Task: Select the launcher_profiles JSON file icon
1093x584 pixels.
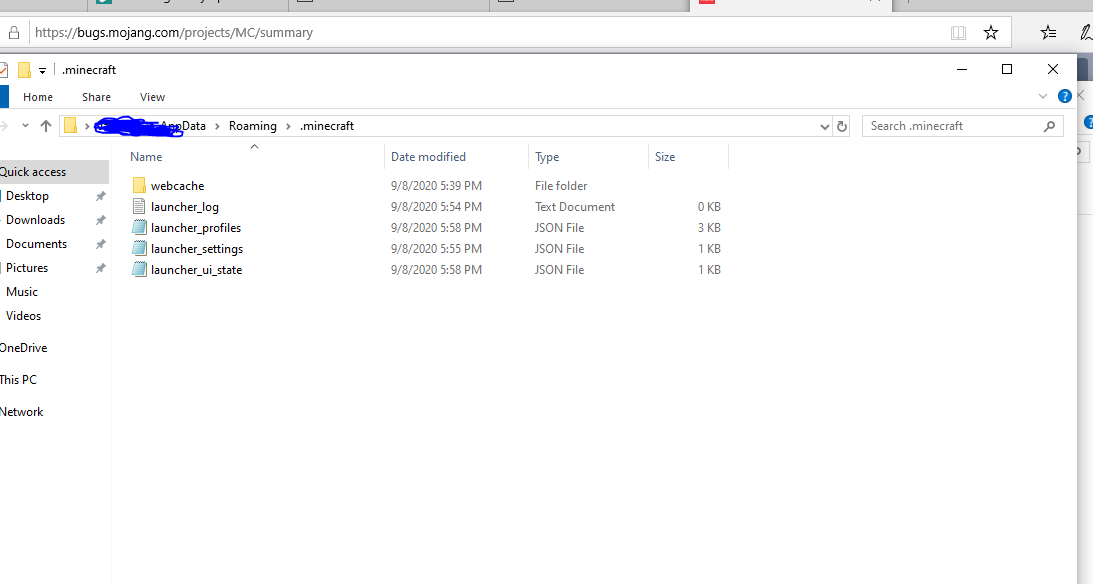Action: tap(139, 227)
